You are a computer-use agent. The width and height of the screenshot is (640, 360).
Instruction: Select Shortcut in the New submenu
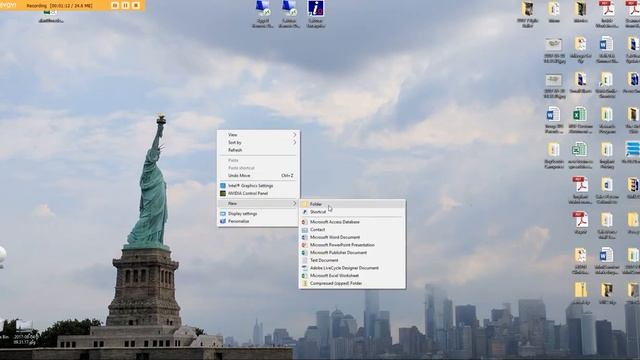[x=352, y=212]
